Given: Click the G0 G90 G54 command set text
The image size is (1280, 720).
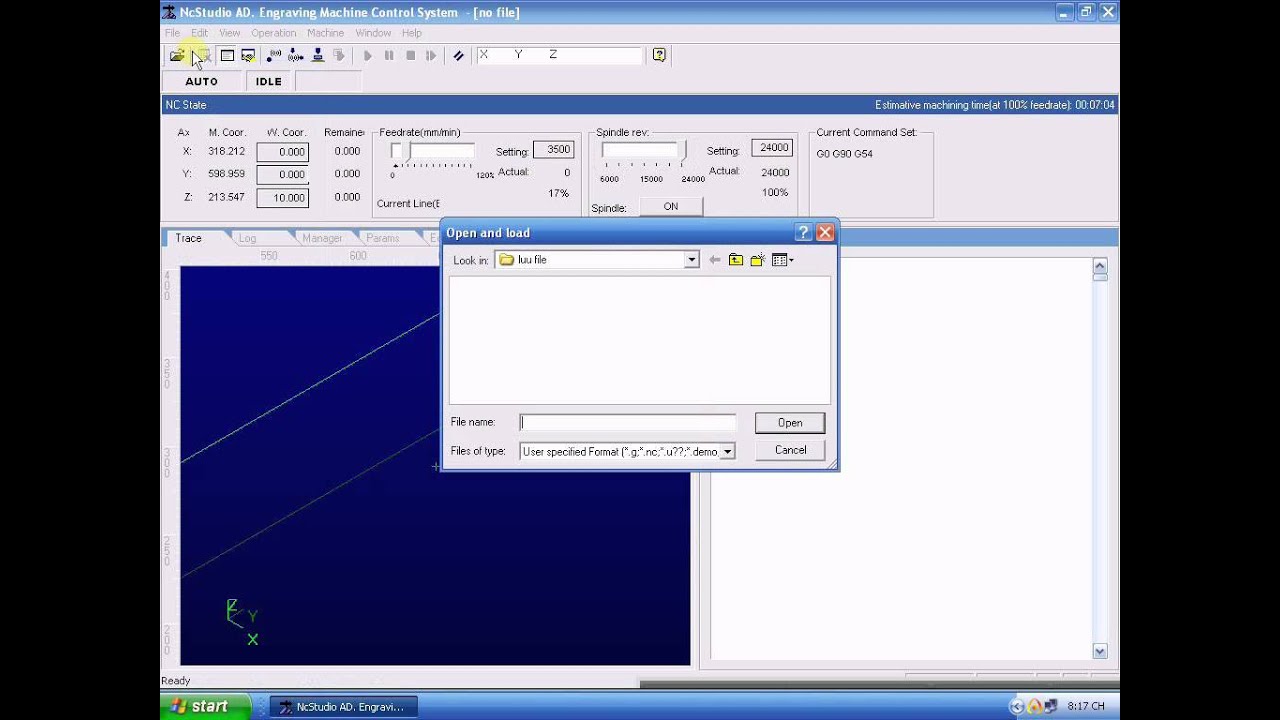Looking at the screenshot, I should pos(844,154).
